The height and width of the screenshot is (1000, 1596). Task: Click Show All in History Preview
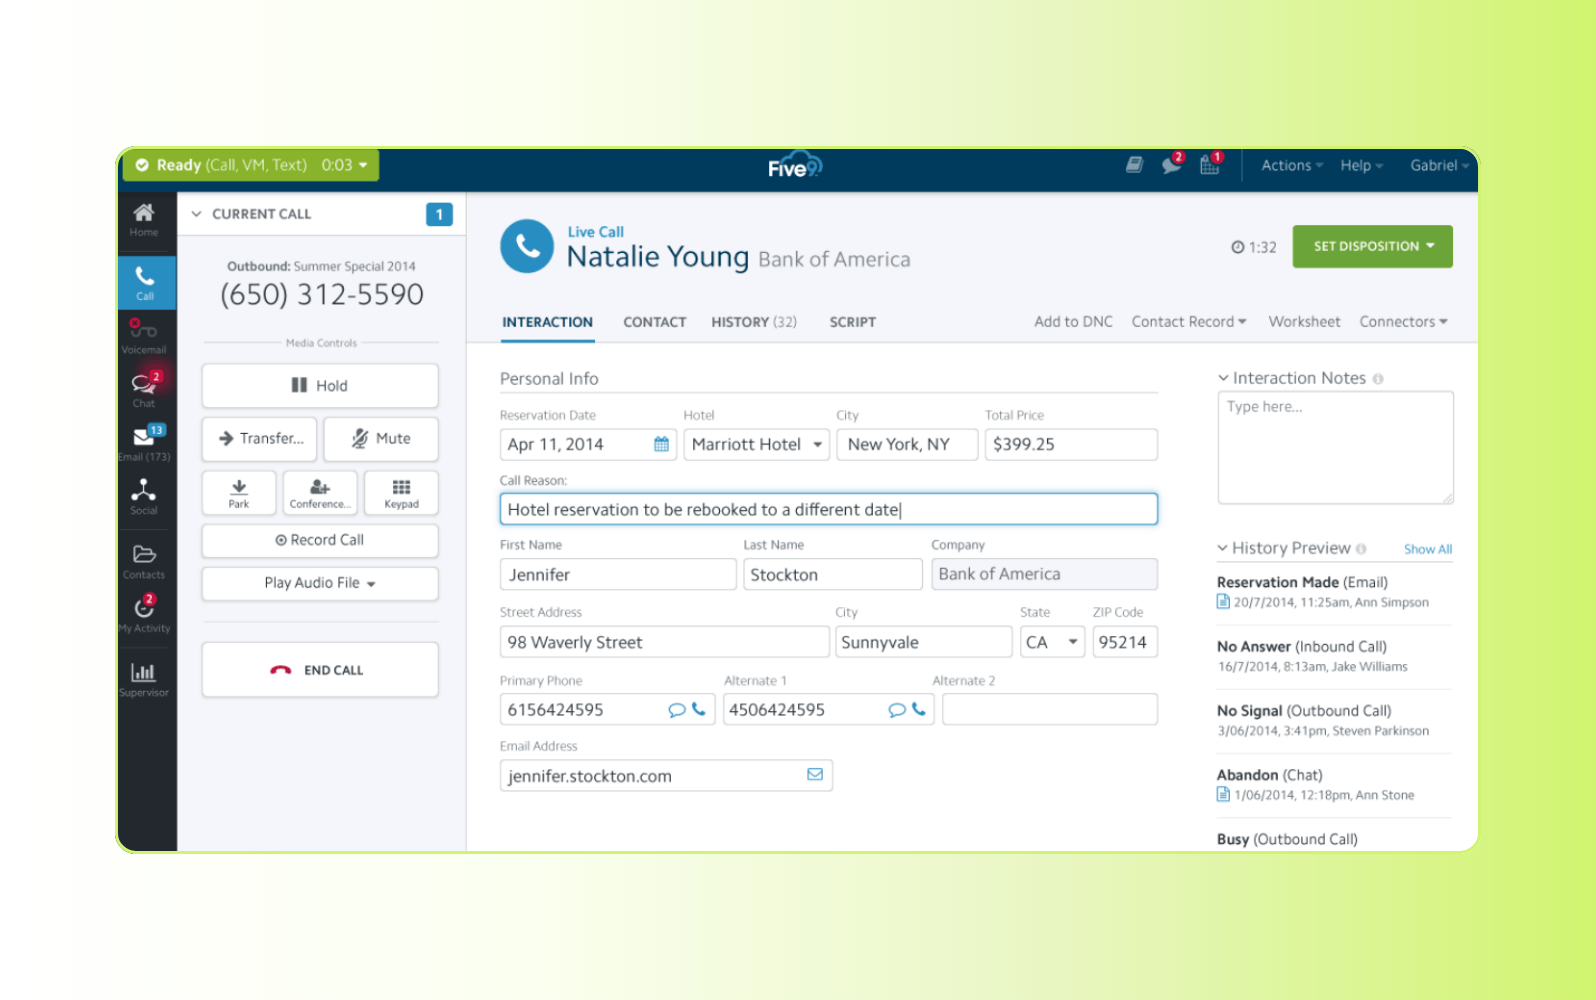[1428, 549]
